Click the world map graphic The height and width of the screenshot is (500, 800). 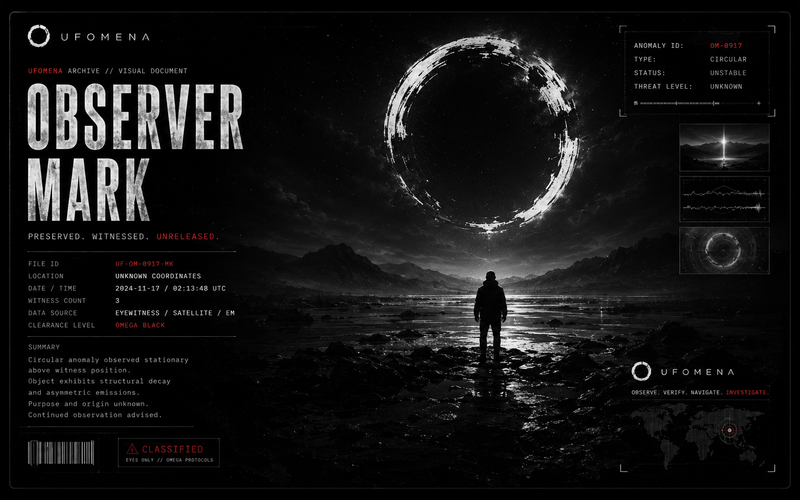point(698,436)
